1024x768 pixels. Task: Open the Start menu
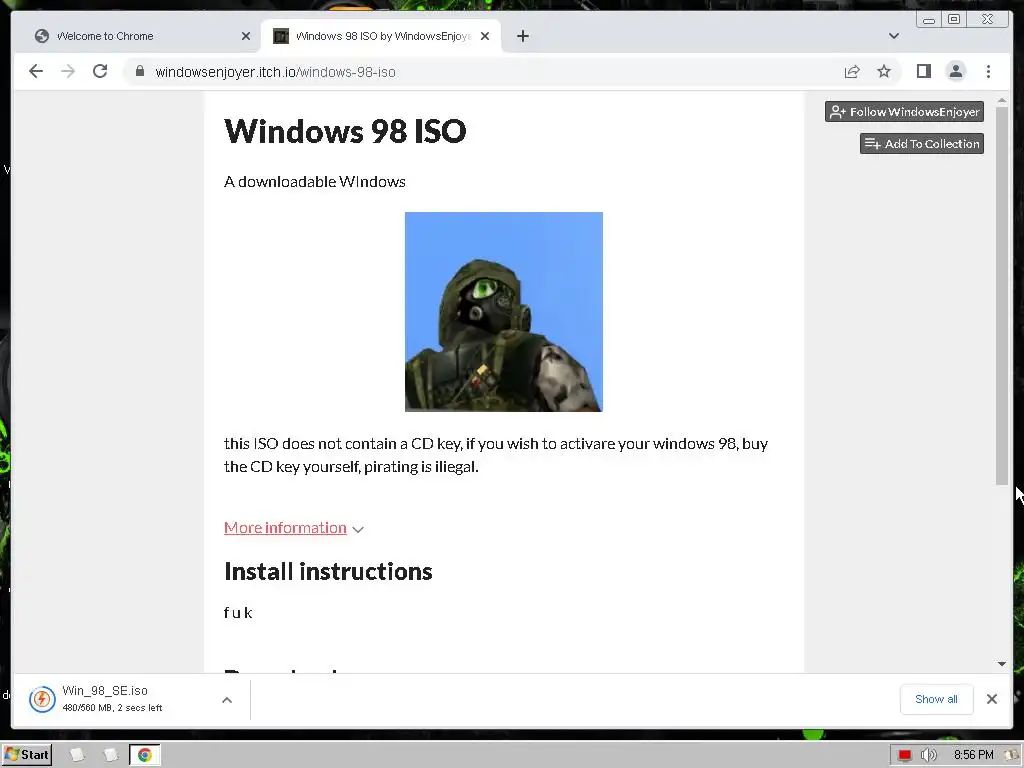27,755
